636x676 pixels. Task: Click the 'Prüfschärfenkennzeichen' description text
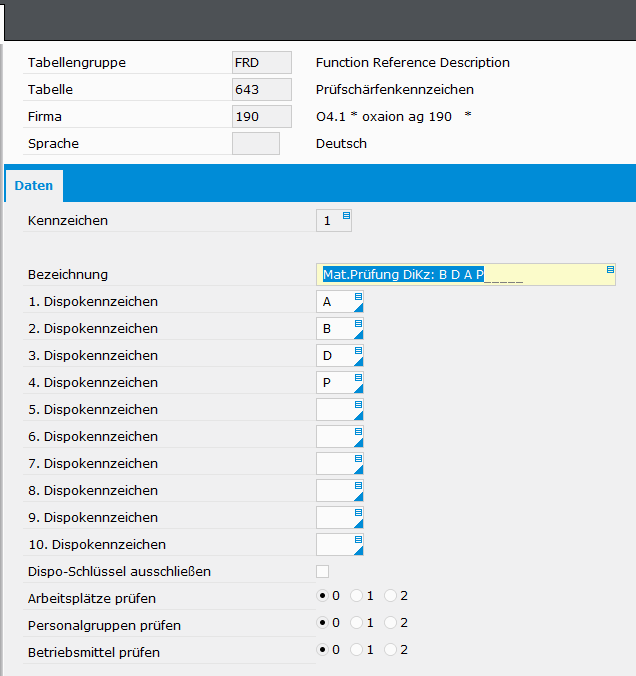point(395,90)
